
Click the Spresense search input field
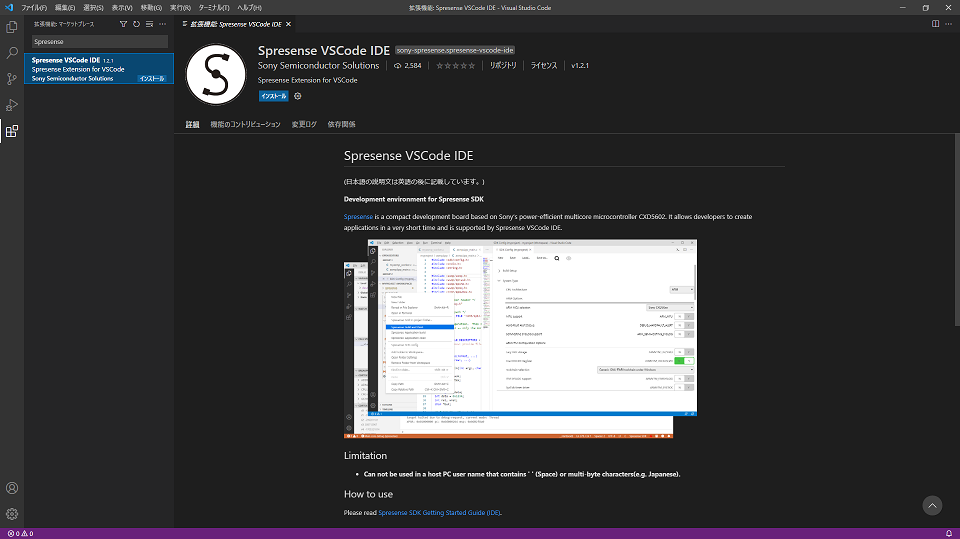(x=99, y=42)
